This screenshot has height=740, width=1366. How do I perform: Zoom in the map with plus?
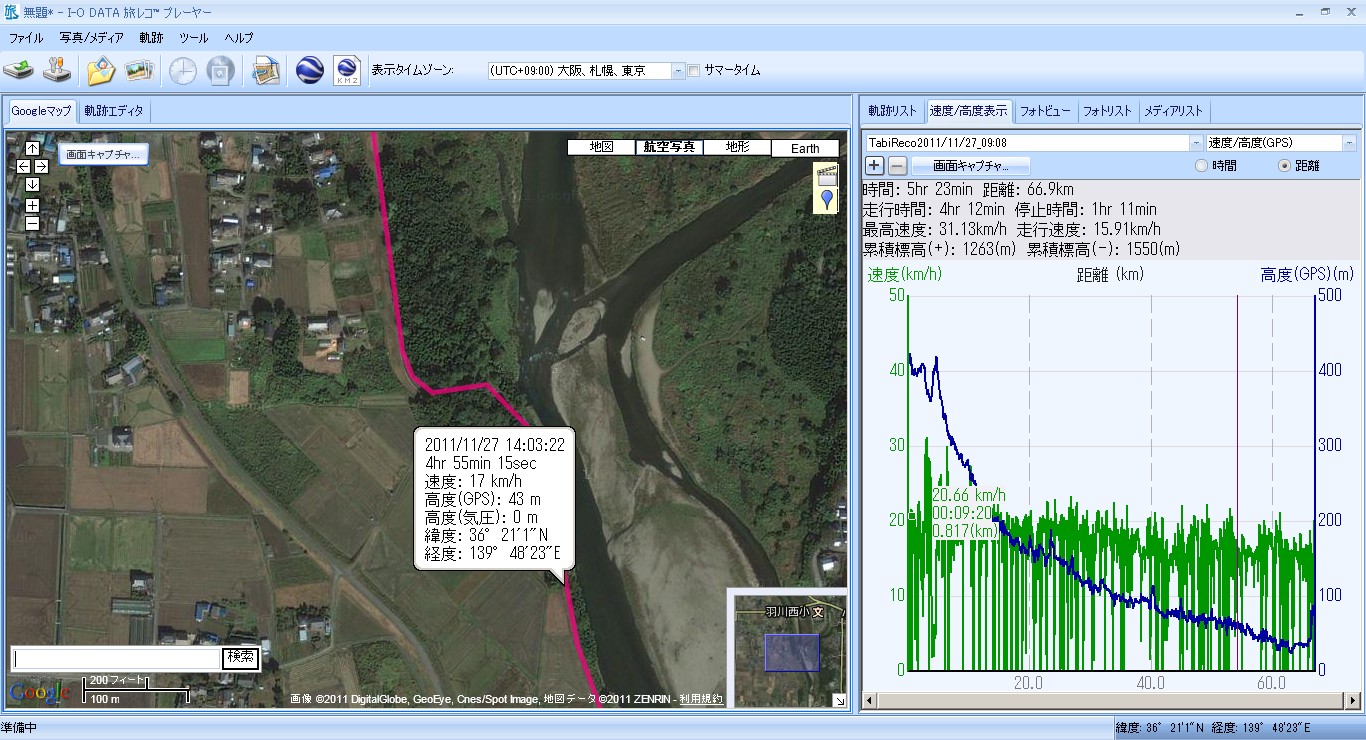(x=32, y=205)
